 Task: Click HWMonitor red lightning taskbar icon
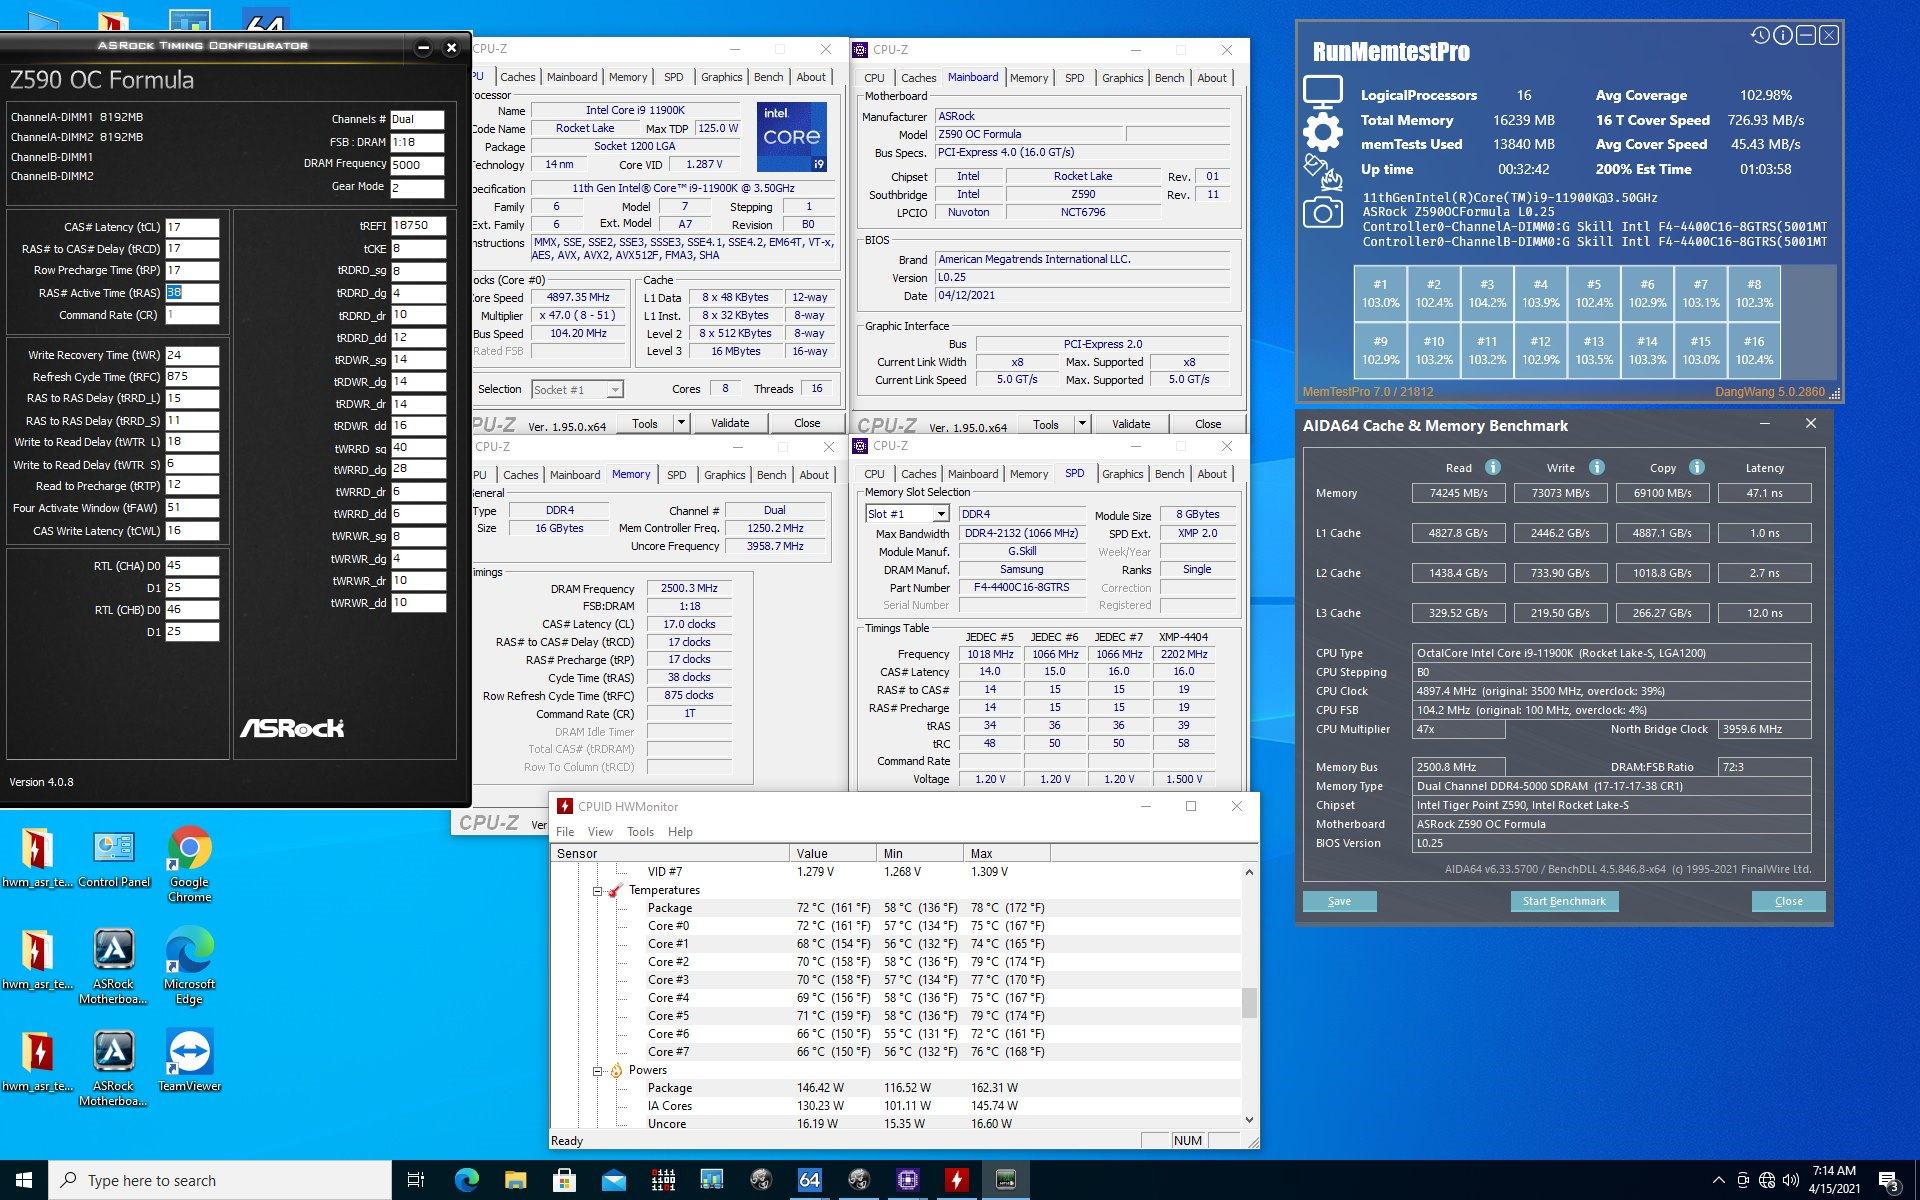click(956, 1180)
